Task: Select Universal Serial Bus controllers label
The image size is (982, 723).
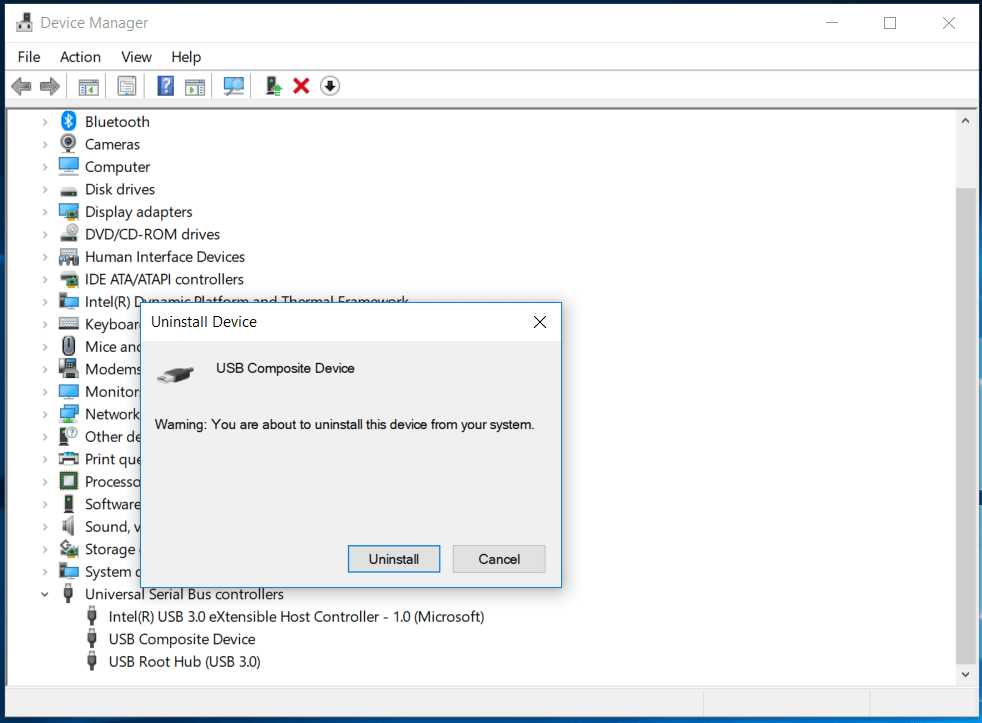Action: point(184,594)
